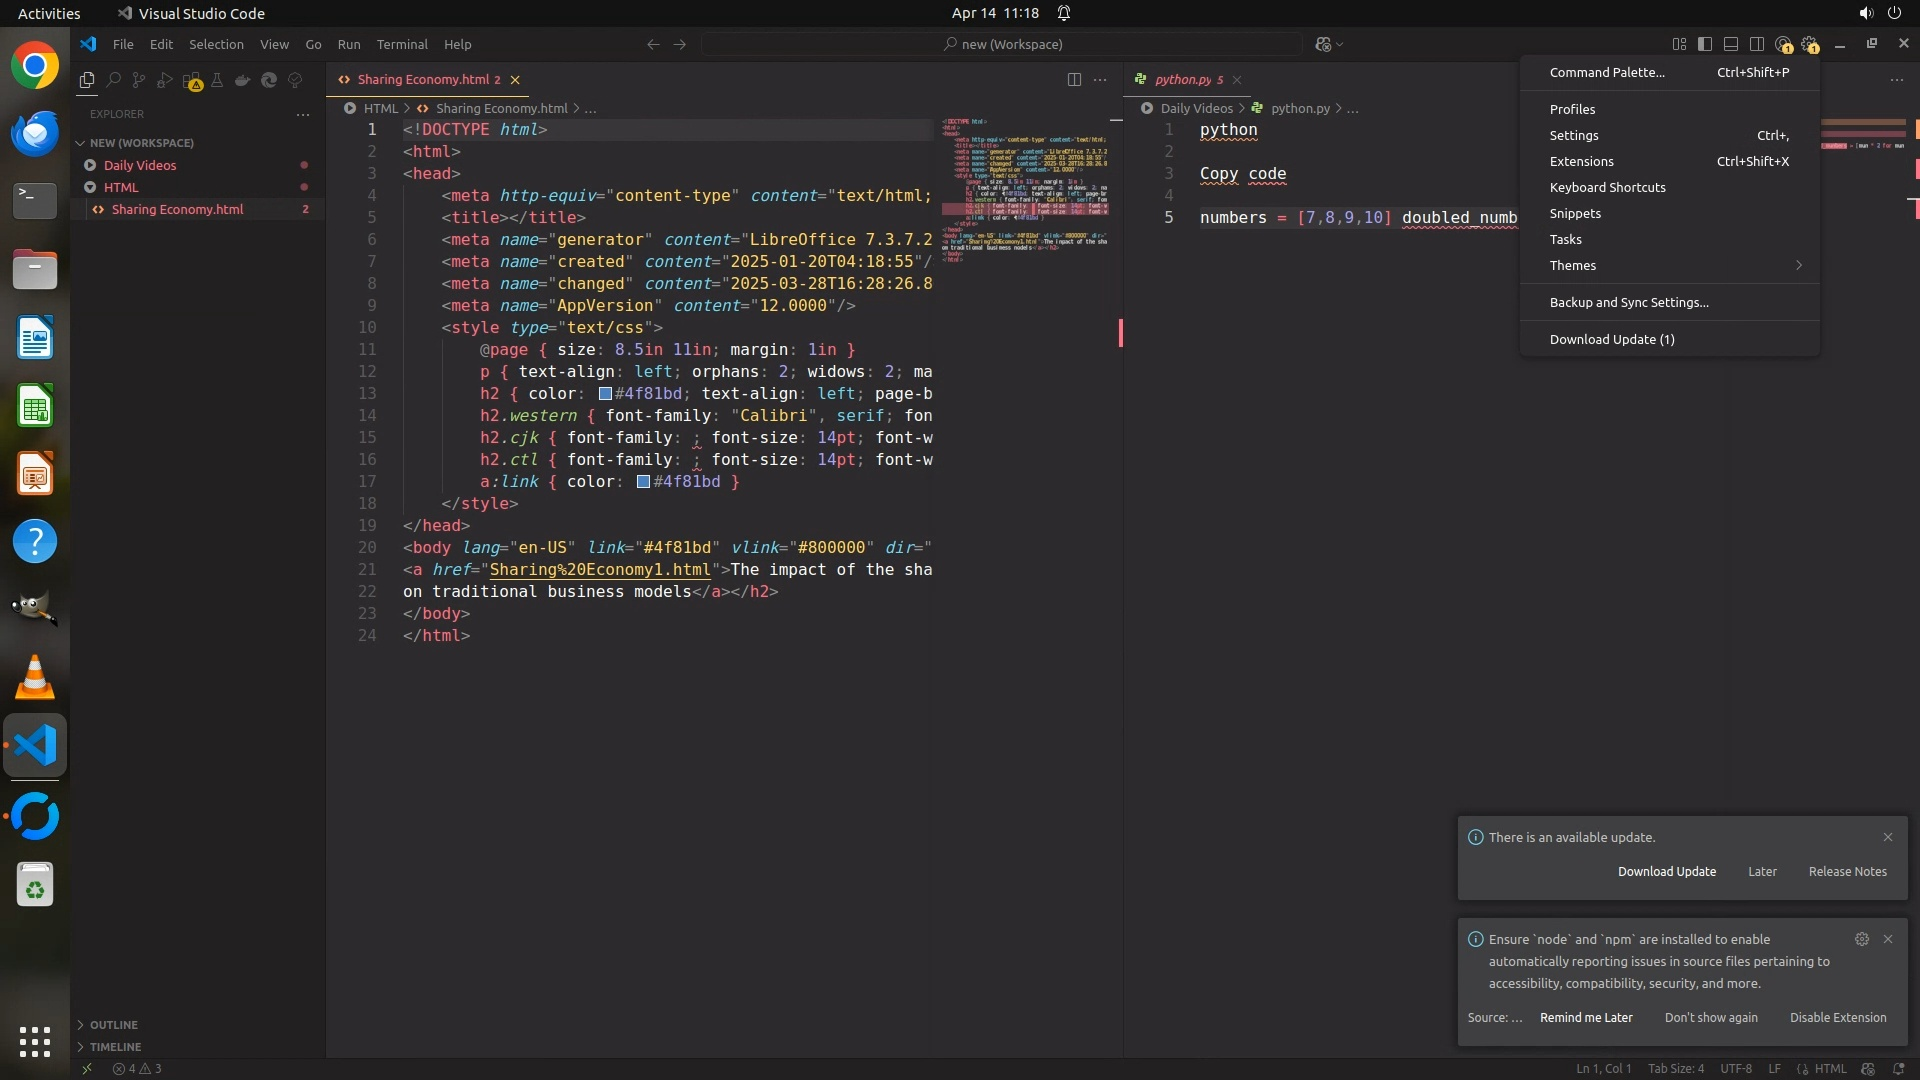
Task: Switch to the python.py tab
Action: click(1183, 79)
